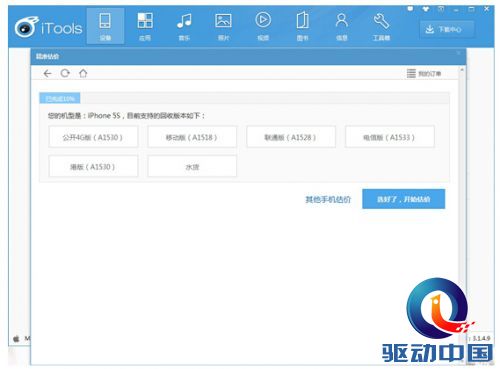Click the blue start valuation button
Viewport: 500px width, 369px height.
click(x=403, y=199)
